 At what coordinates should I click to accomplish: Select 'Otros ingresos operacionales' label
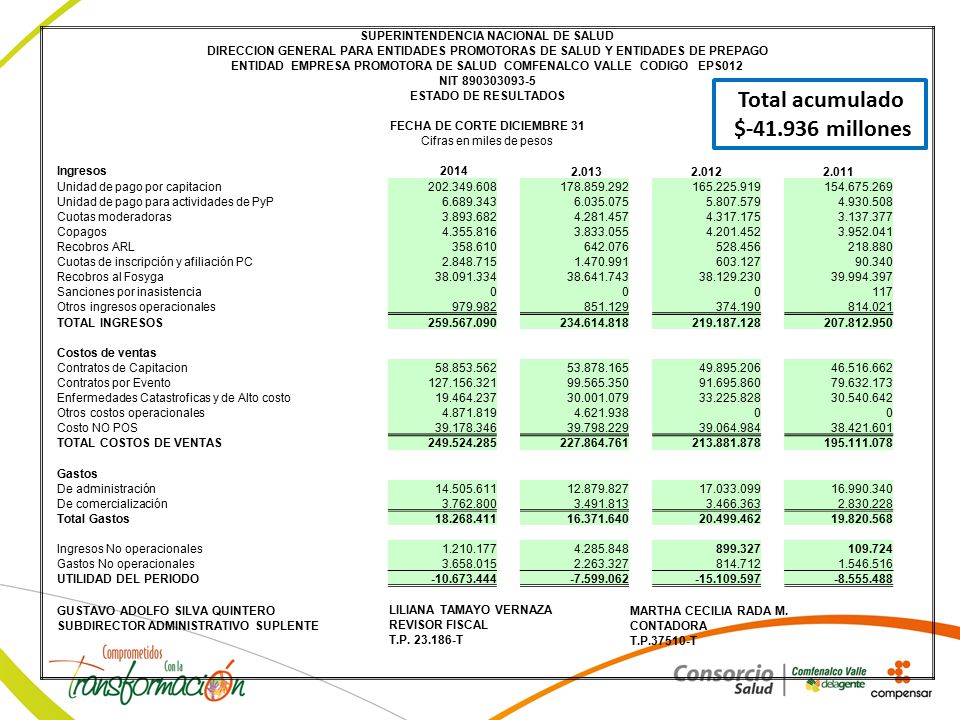pyautogui.click(x=136, y=307)
